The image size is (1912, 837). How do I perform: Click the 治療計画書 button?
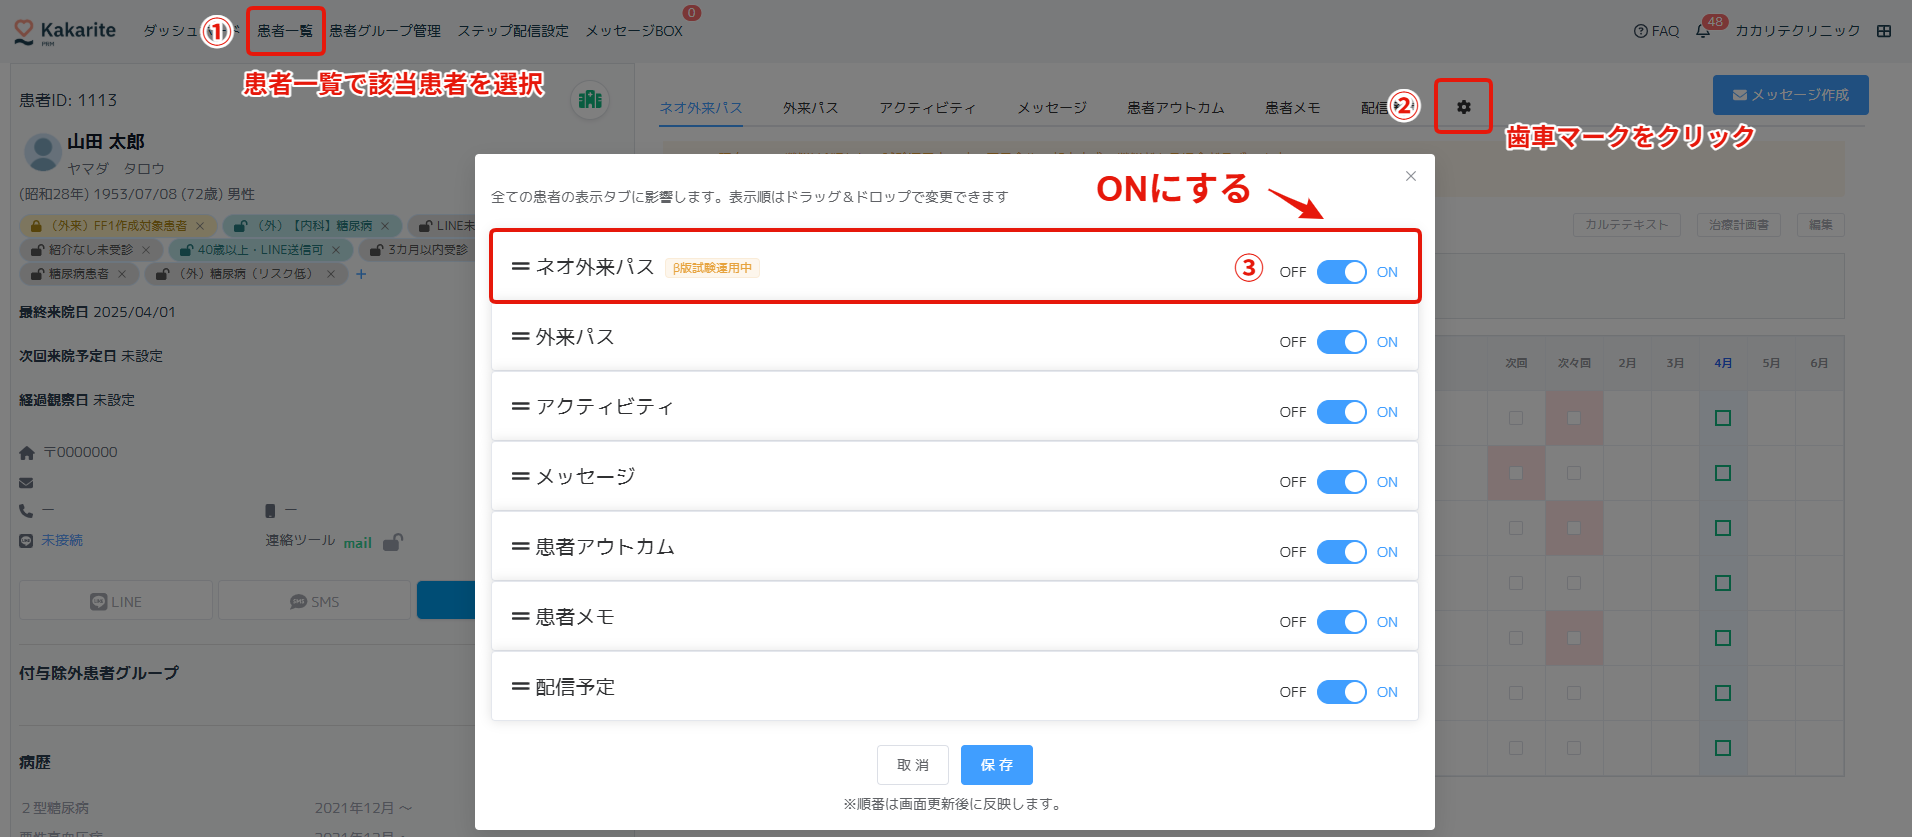[x=1739, y=225]
